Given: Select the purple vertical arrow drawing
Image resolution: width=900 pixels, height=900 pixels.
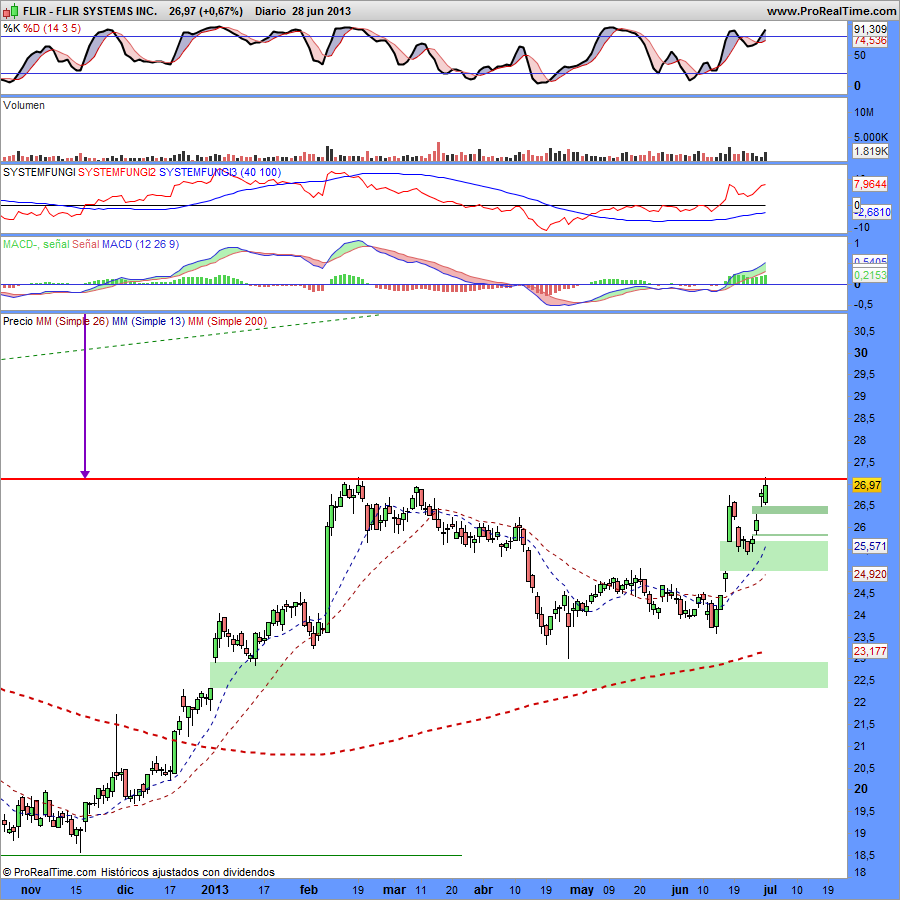Looking at the screenshot, I should point(85,398).
